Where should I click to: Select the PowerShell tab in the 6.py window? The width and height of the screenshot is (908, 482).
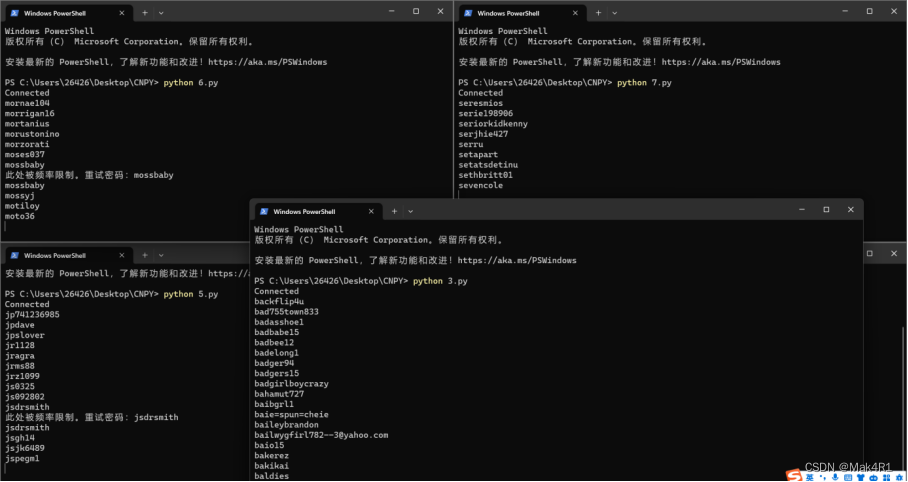[x=67, y=13]
